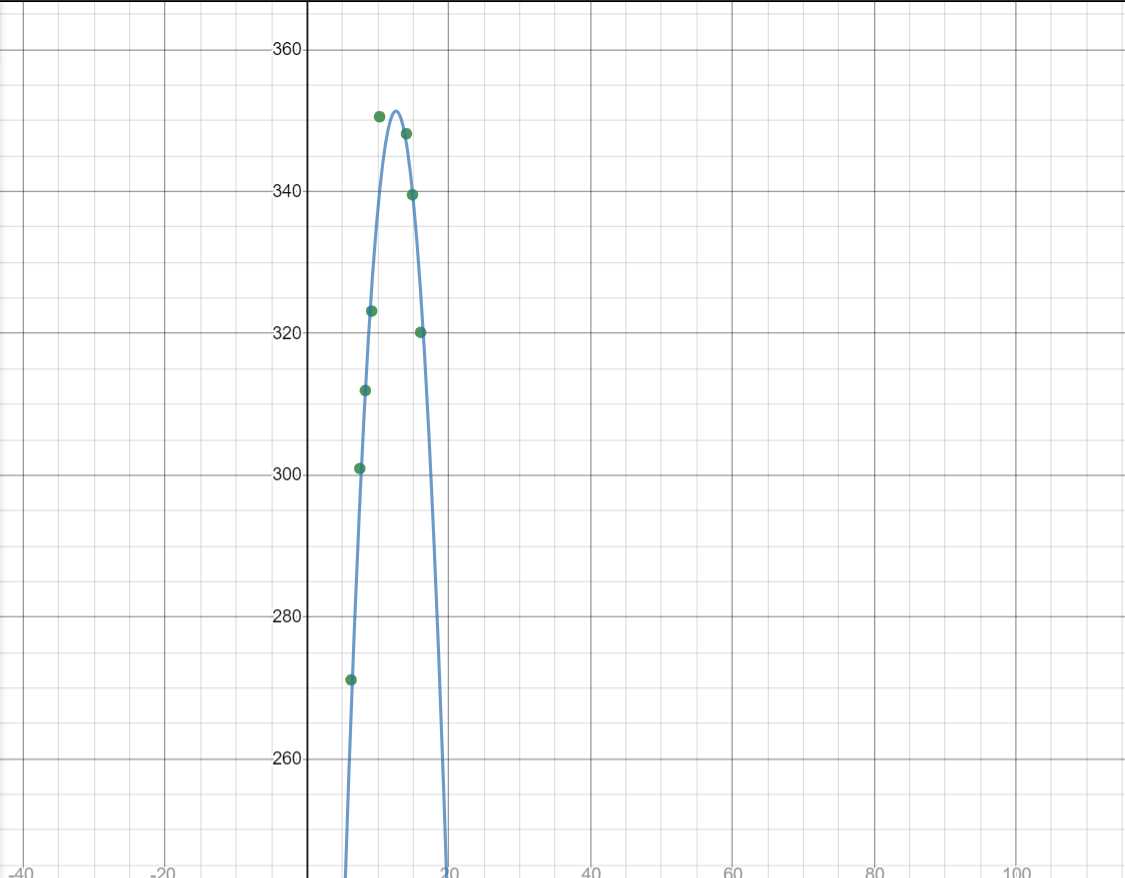1125x878 pixels.
Task: Click the y-axis label 260
Action: point(287,759)
